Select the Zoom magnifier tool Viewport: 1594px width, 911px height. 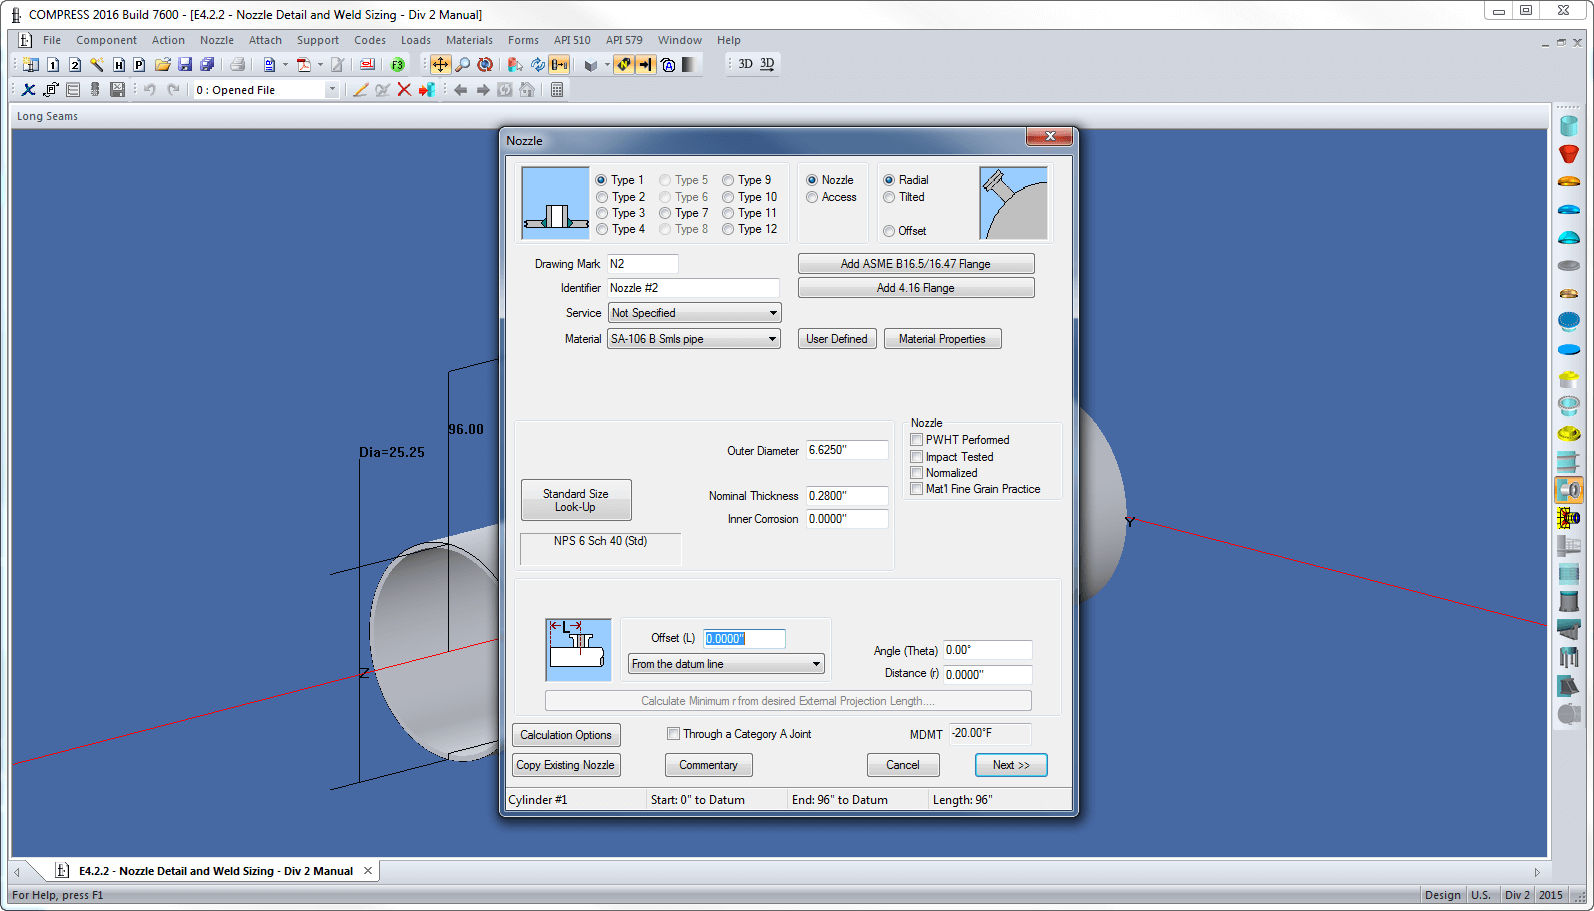[463, 65]
